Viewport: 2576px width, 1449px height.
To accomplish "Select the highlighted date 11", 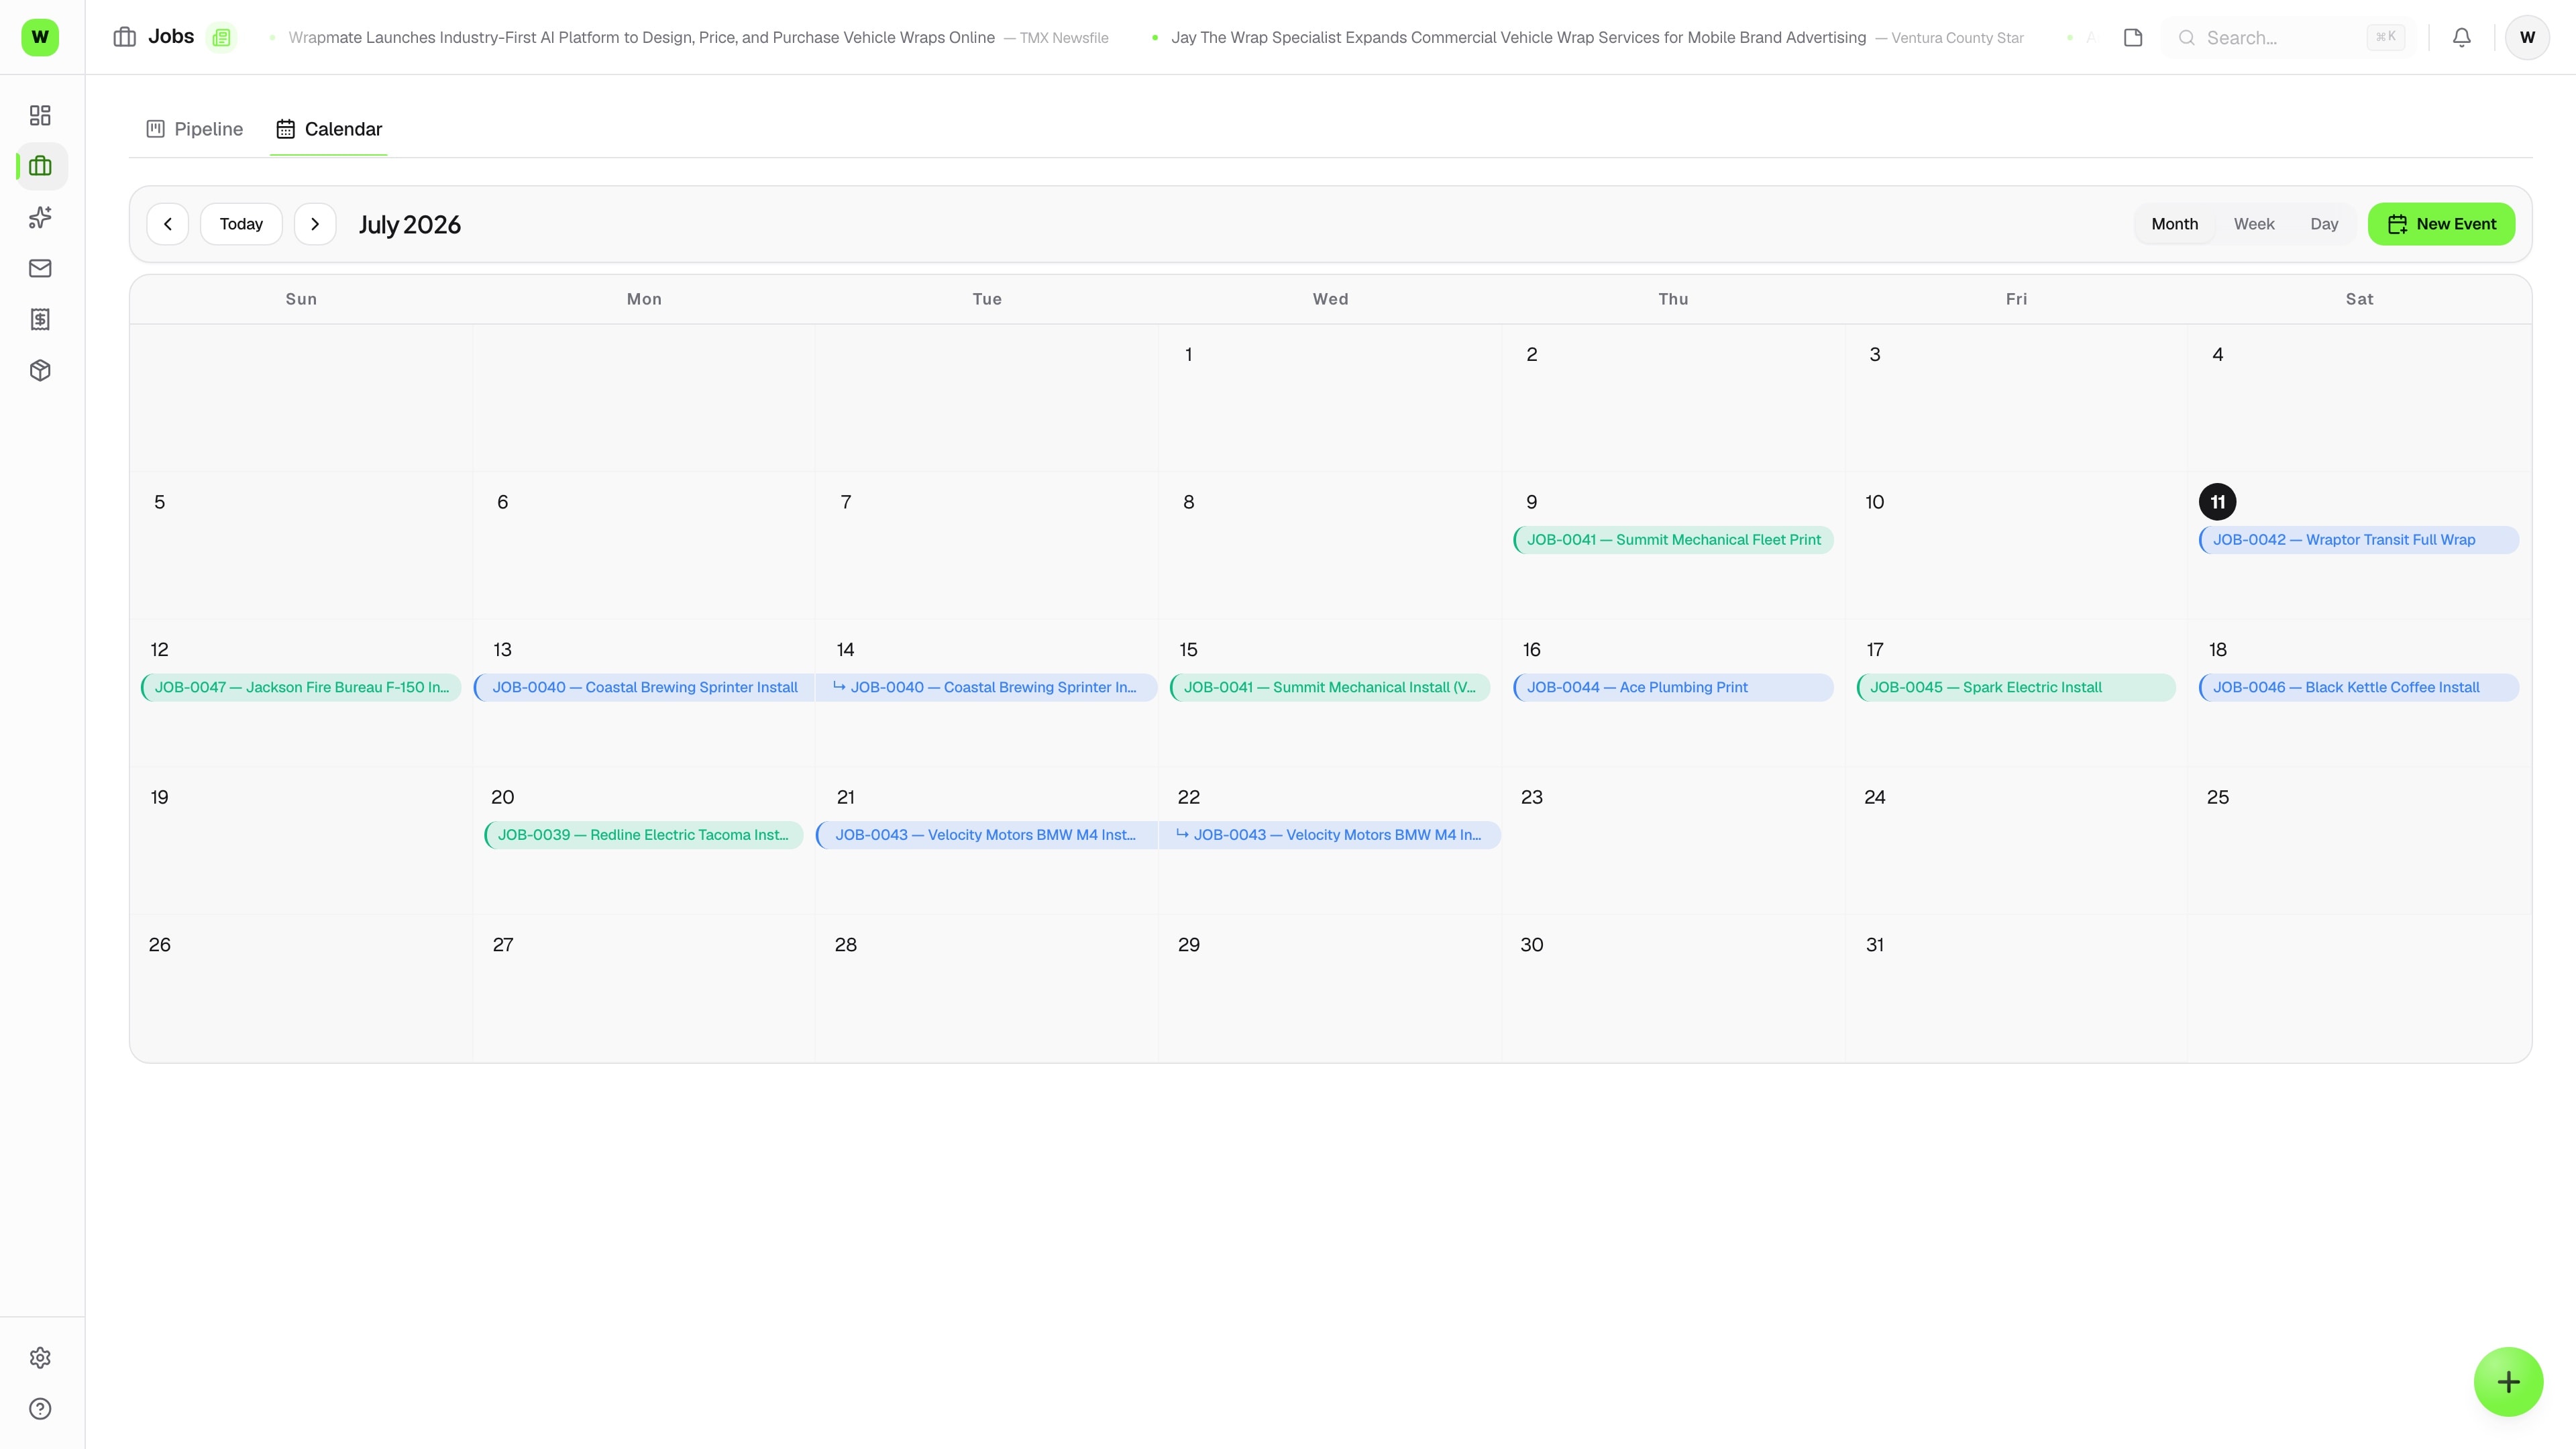I will point(2217,502).
